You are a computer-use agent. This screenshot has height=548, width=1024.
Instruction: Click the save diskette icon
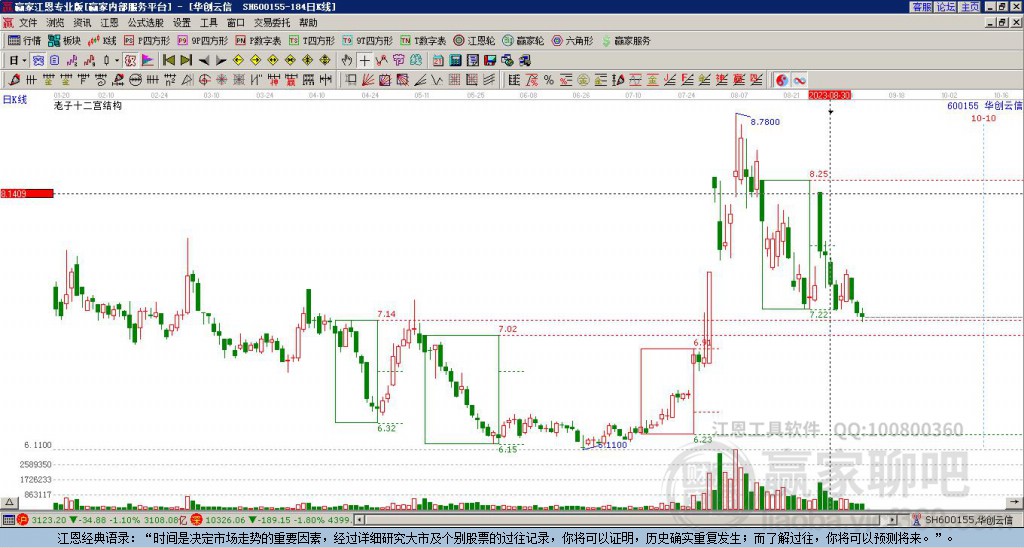pos(490,60)
